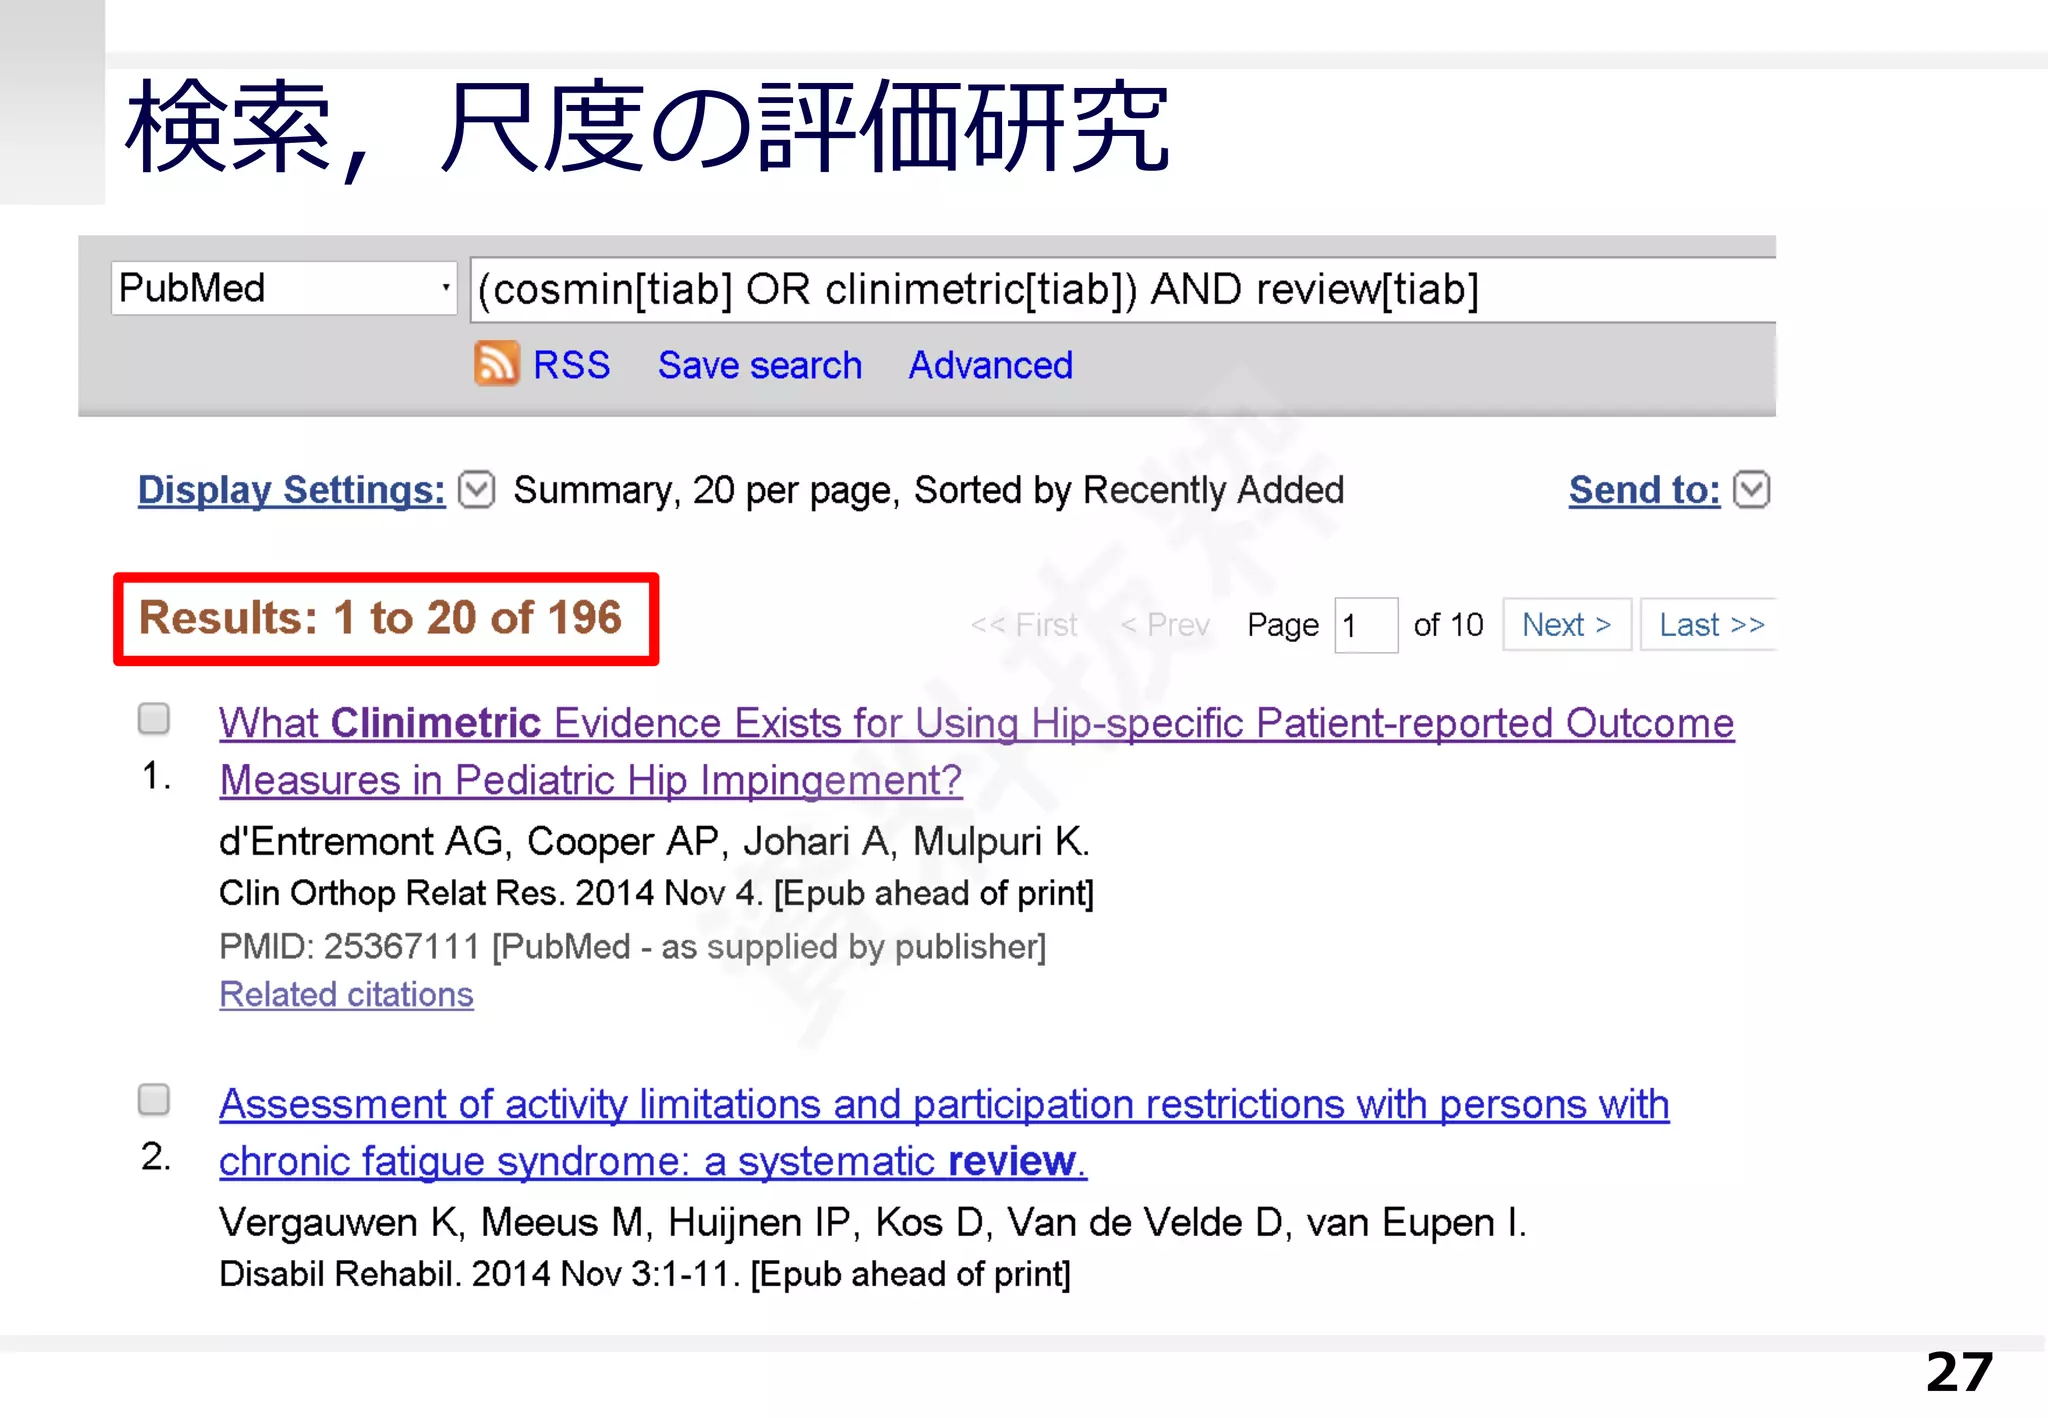The width and height of the screenshot is (2048, 1418).
Task: Check the box for result 2
Action: 154,1099
